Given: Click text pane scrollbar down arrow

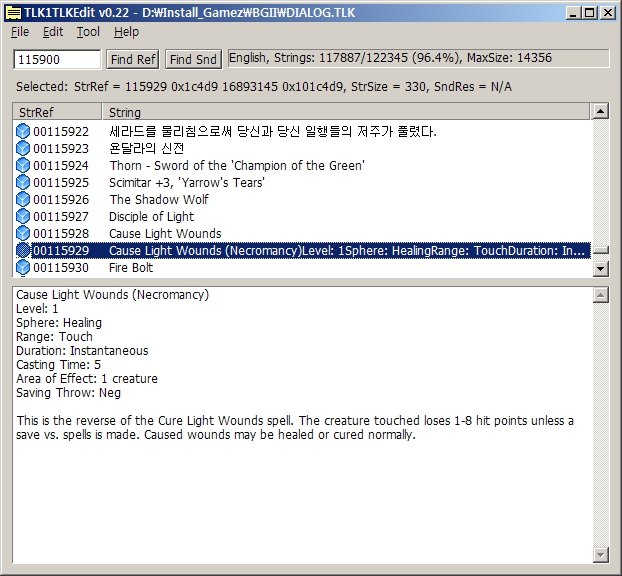Looking at the screenshot, I should (600, 554).
